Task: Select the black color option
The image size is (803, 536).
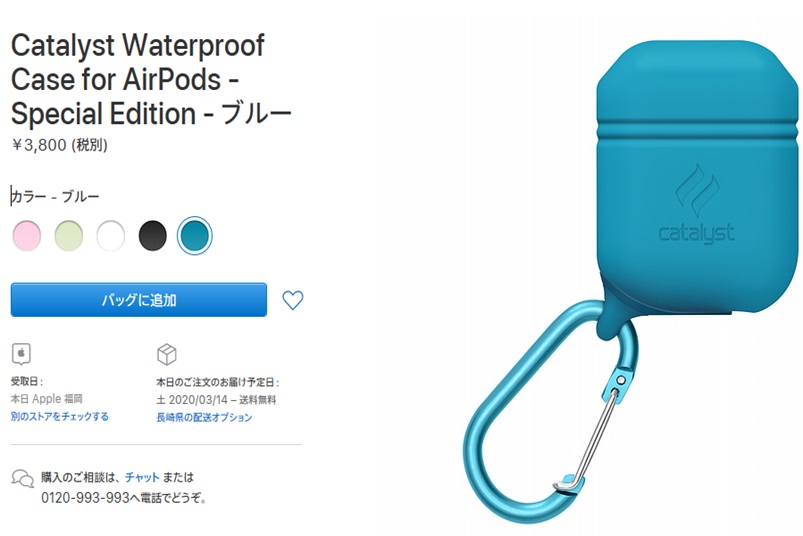Action: point(153,235)
